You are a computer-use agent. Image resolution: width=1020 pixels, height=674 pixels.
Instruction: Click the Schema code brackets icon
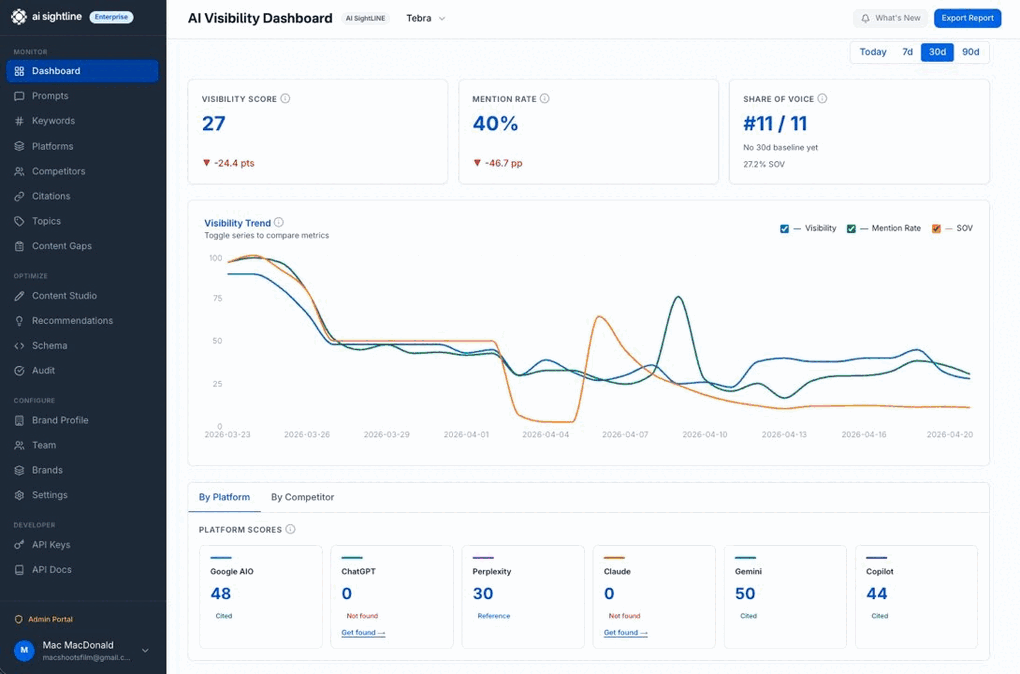point(19,346)
